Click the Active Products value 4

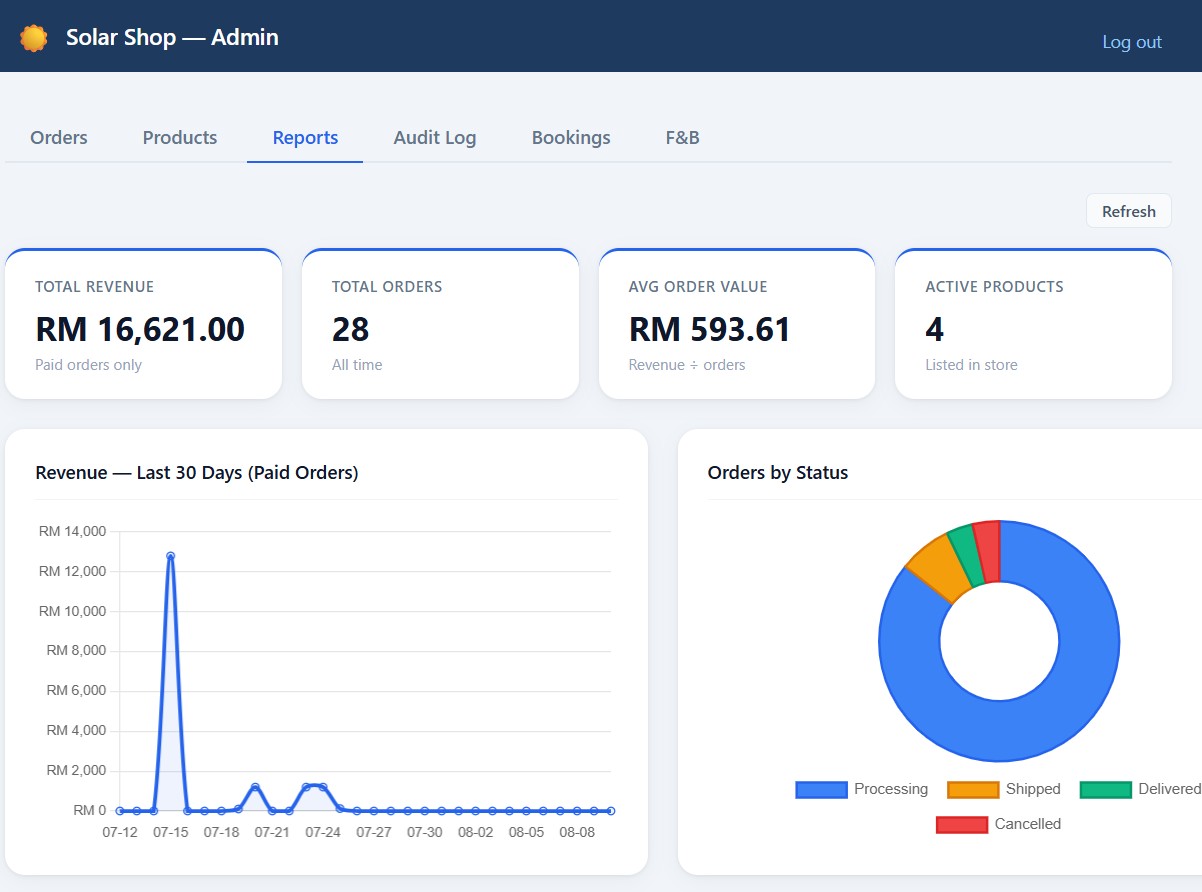(935, 329)
